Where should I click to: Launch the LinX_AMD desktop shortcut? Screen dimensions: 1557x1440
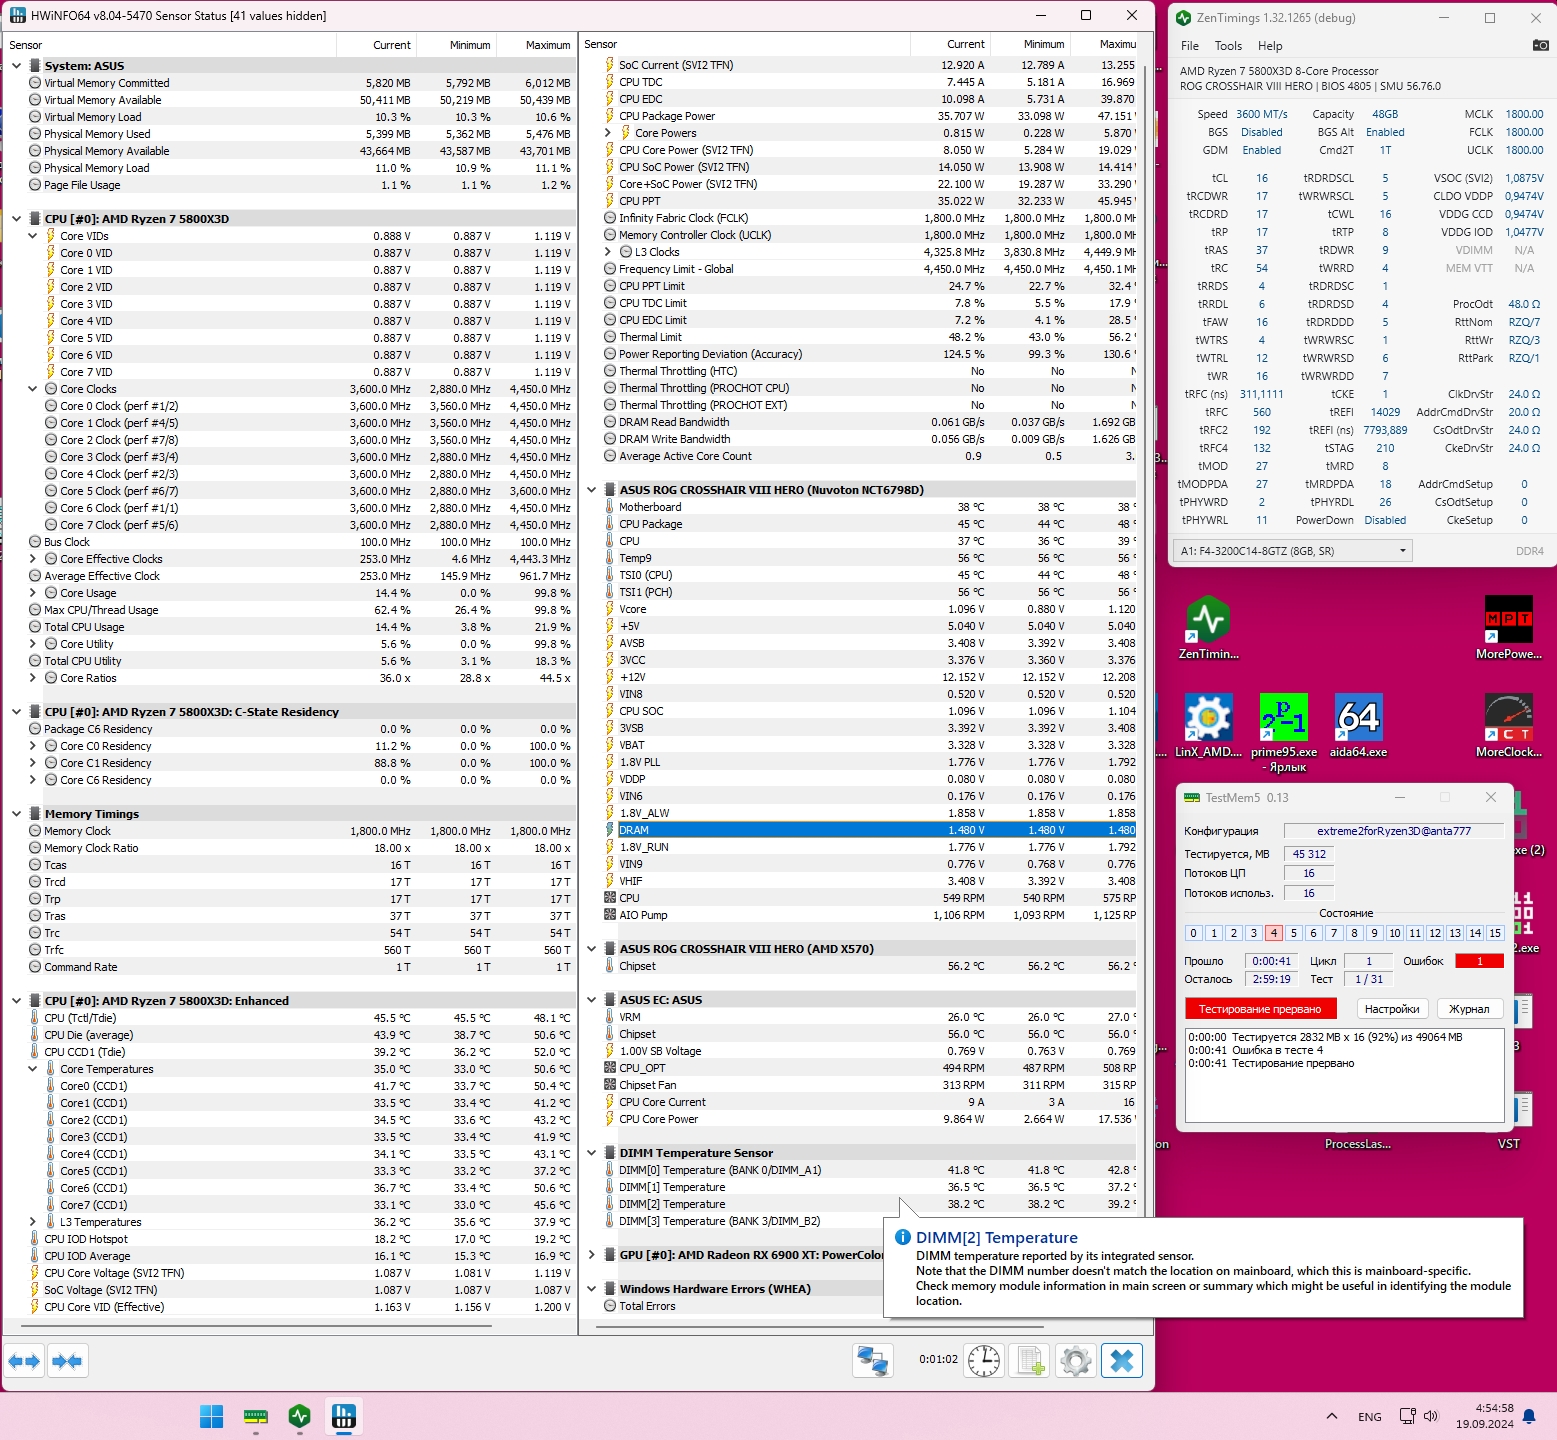click(1208, 726)
